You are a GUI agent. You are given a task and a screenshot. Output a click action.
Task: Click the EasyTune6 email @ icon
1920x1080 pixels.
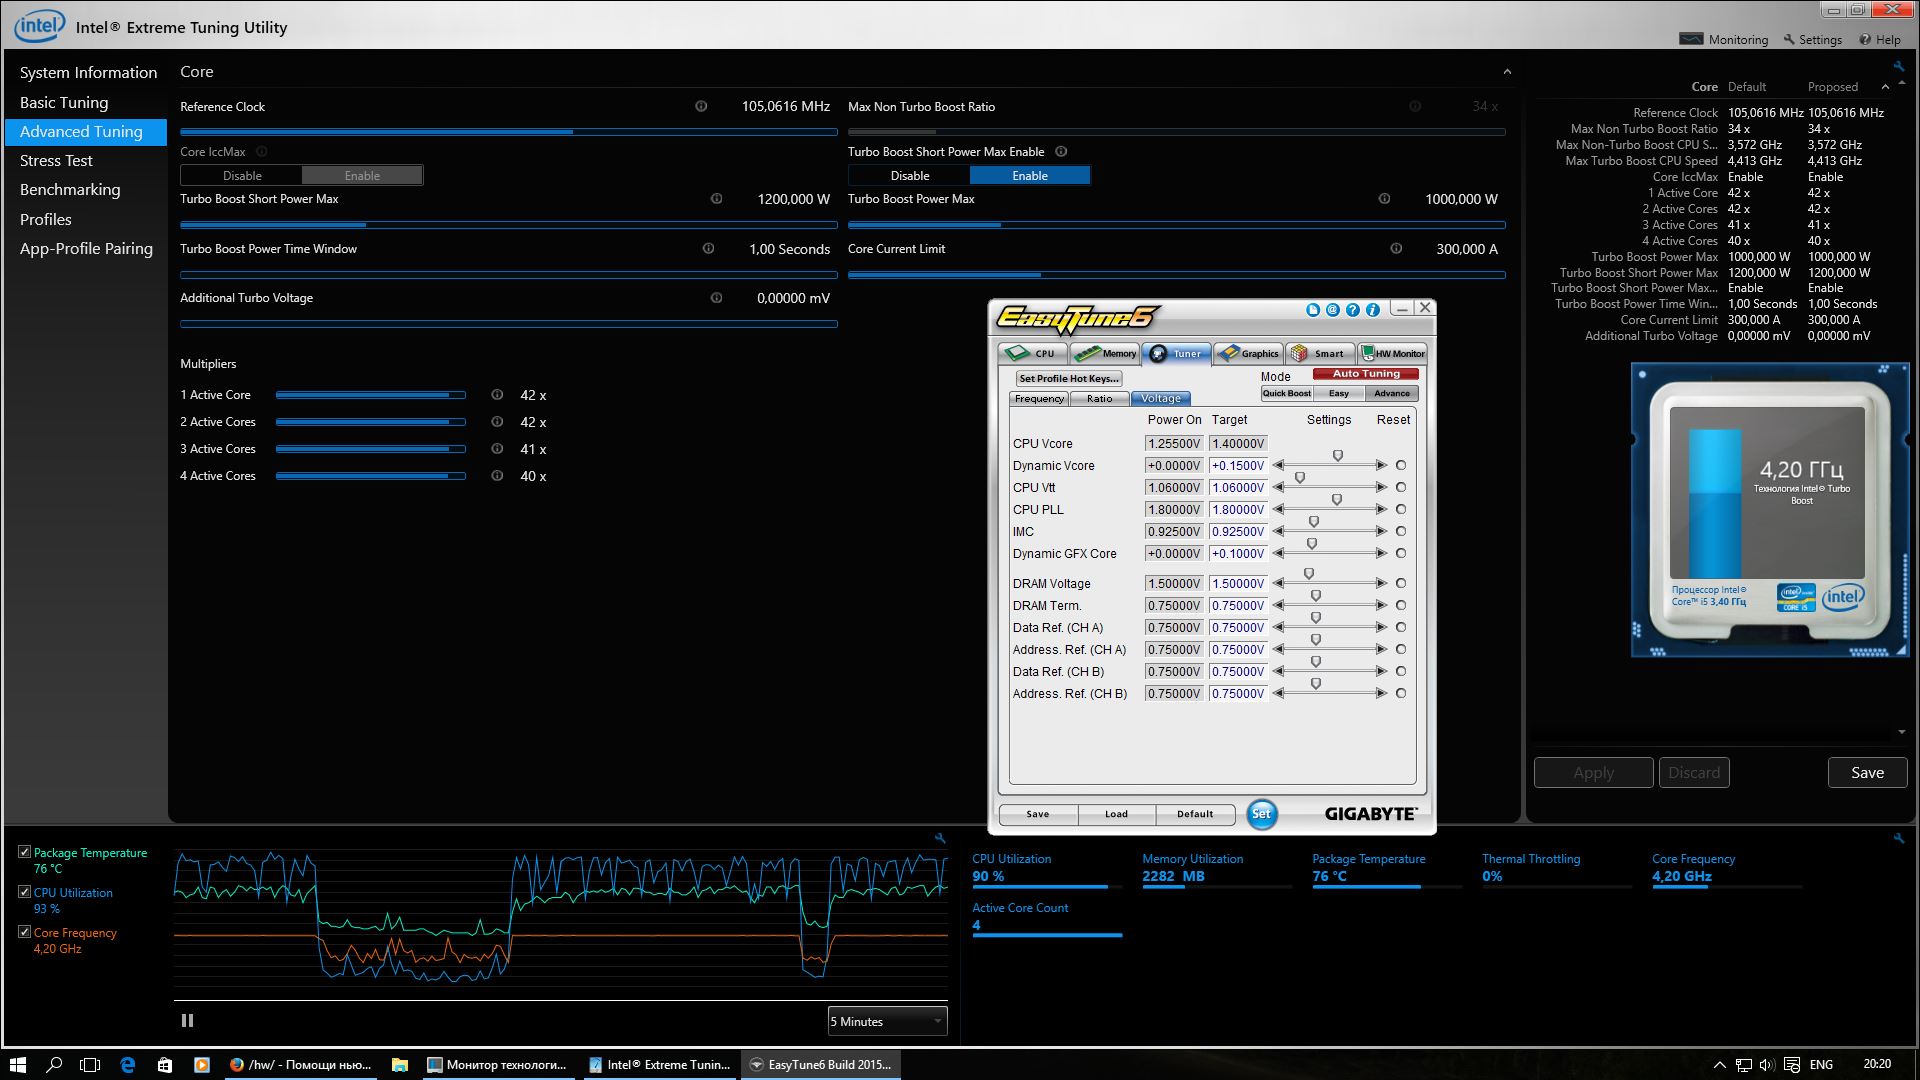pyautogui.click(x=1333, y=310)
